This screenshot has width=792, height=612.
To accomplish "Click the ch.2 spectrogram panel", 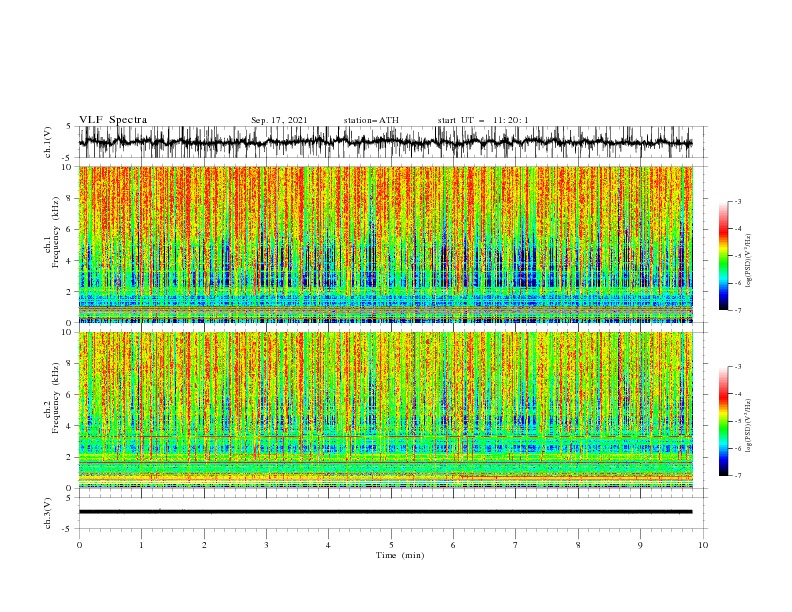I will [386, 410].
